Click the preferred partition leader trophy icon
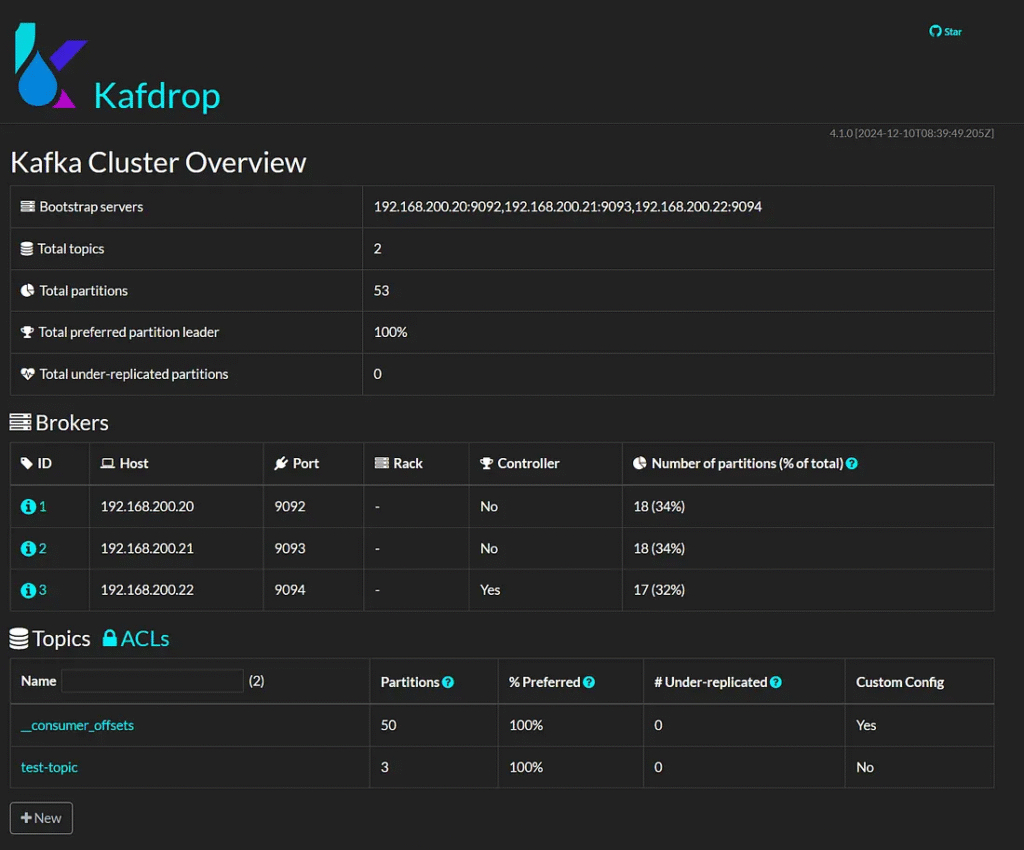 click(x=27, y=332)
